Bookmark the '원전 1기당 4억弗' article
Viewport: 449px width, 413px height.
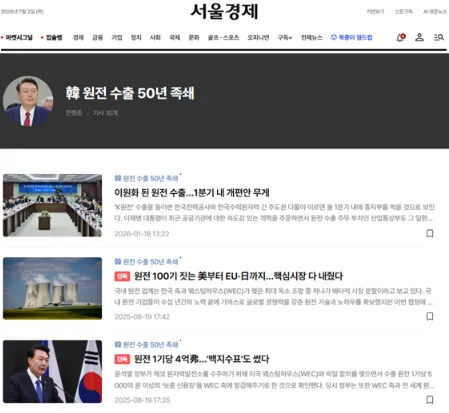(430, 399)
